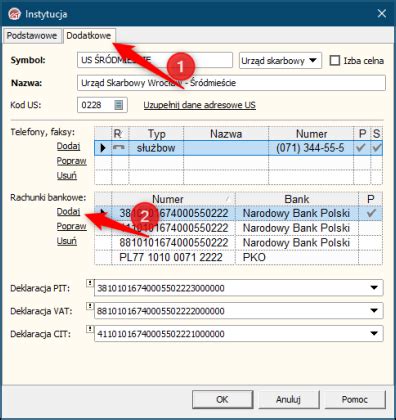The width and height of the screenshot is (396, 420).
Task: Click the small icon beside the Deklaracja CIT field
Action: click(x=90, y=329)
